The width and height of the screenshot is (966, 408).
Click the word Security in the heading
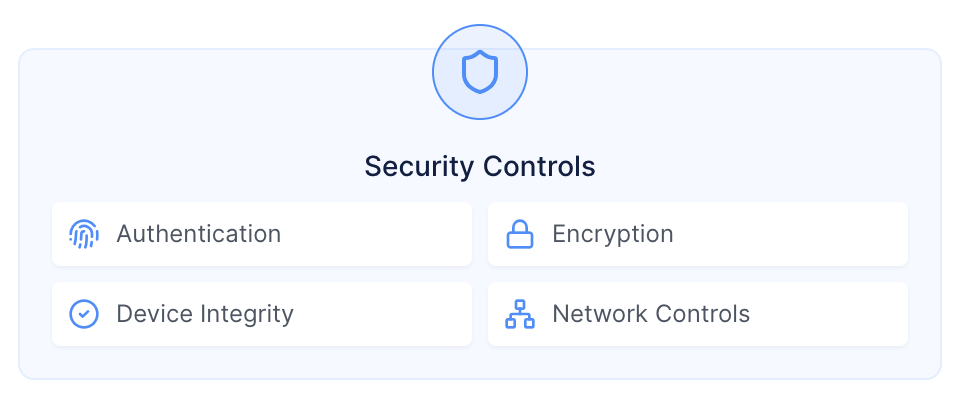[x=420, y=166]
